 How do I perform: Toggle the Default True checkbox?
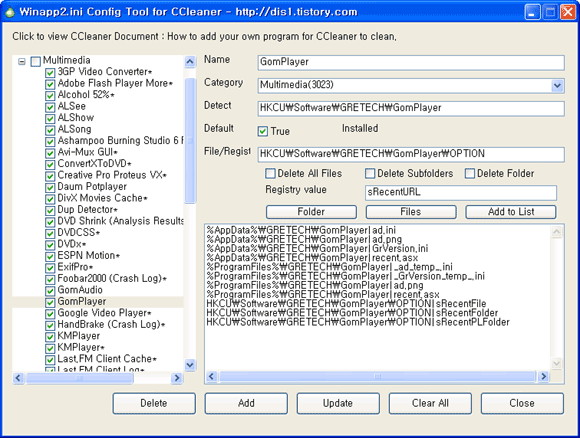(263, 131)
